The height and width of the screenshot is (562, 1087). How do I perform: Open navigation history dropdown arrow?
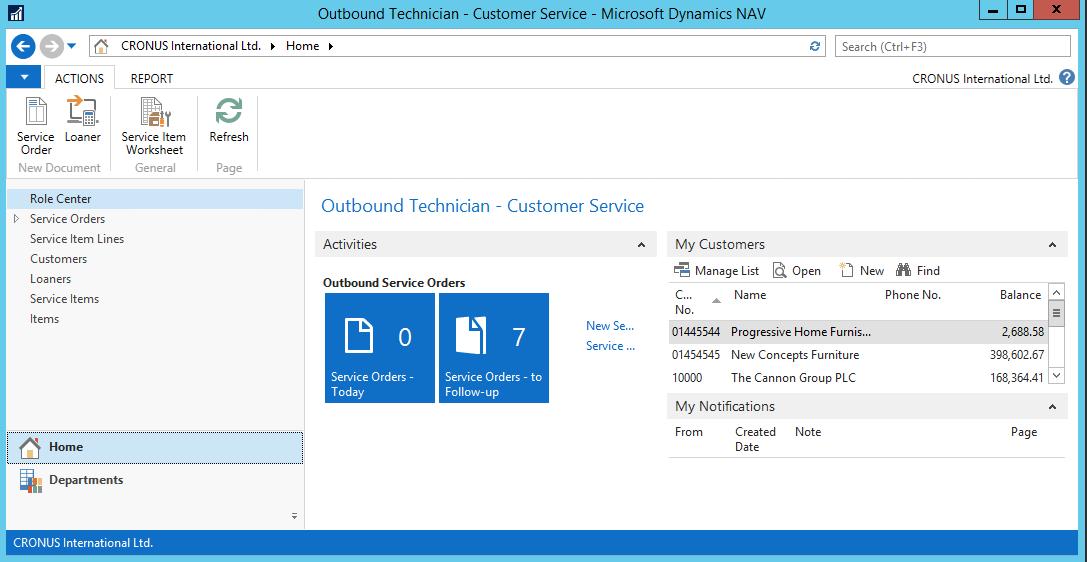(x=71, y=46)
